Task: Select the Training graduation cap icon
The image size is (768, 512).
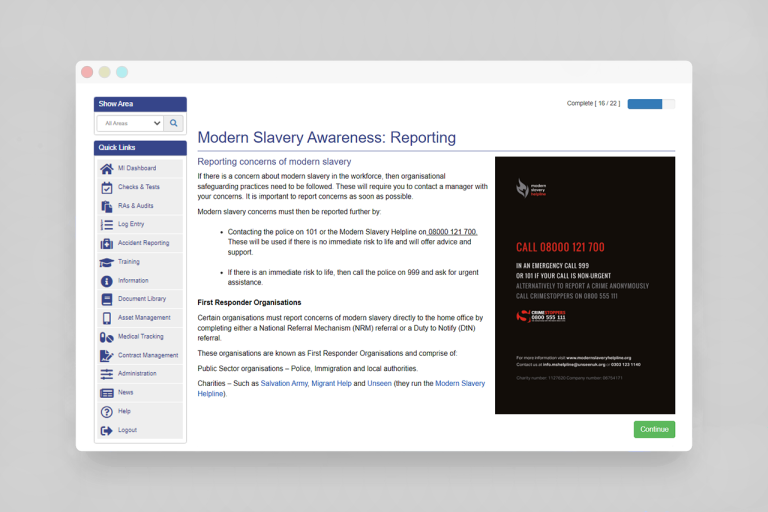Action: coord(107,262)
